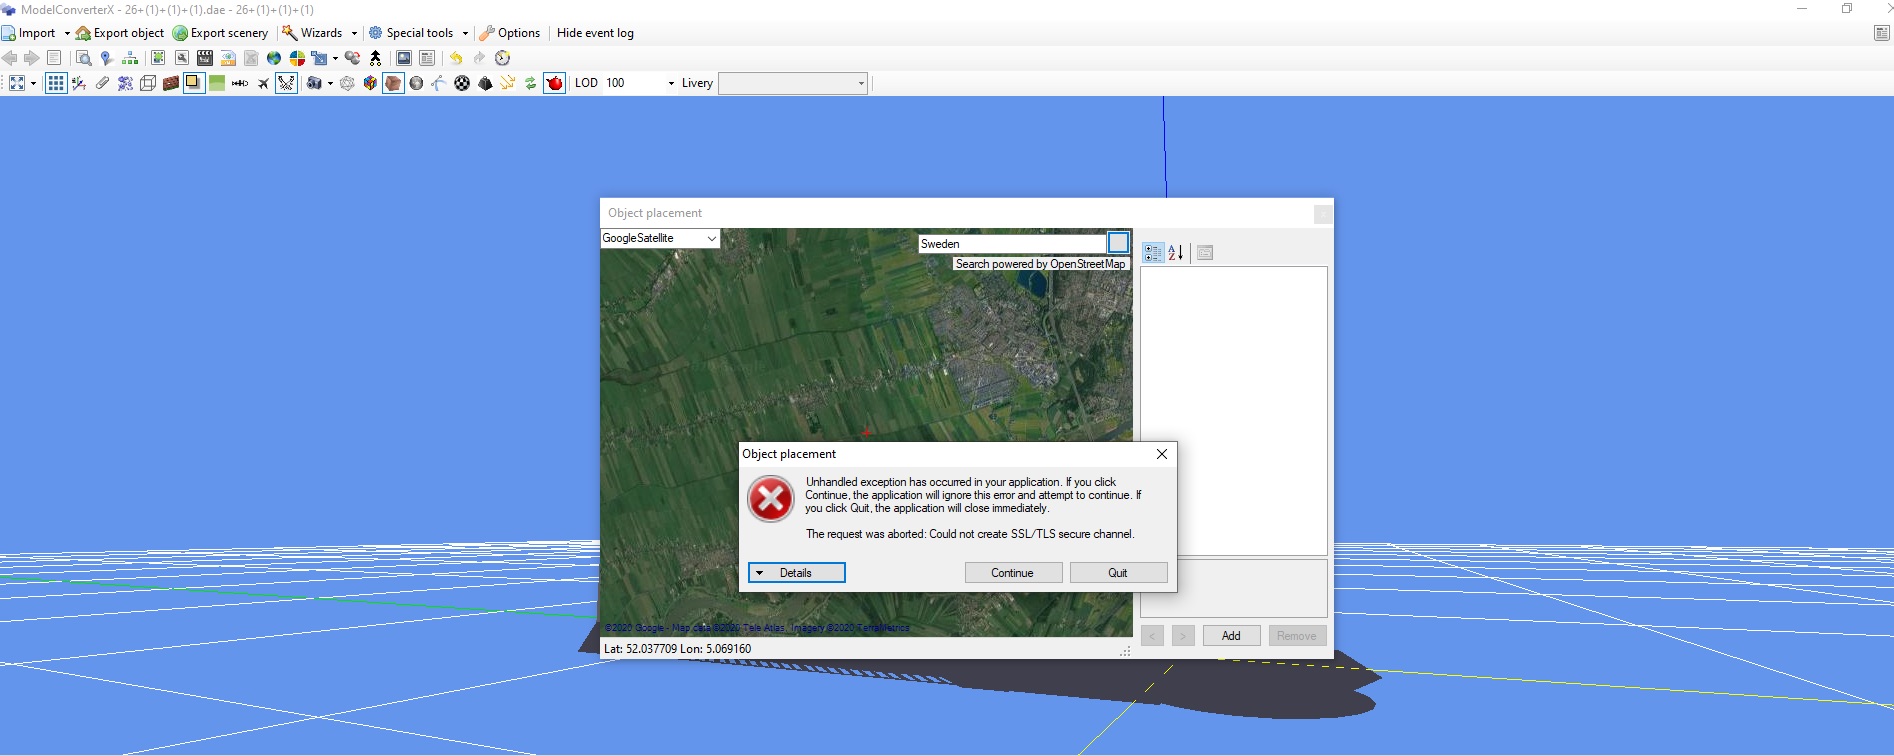Click the red teapot icon
Viewport: 1894px width, 756px height.
(554, 83)
